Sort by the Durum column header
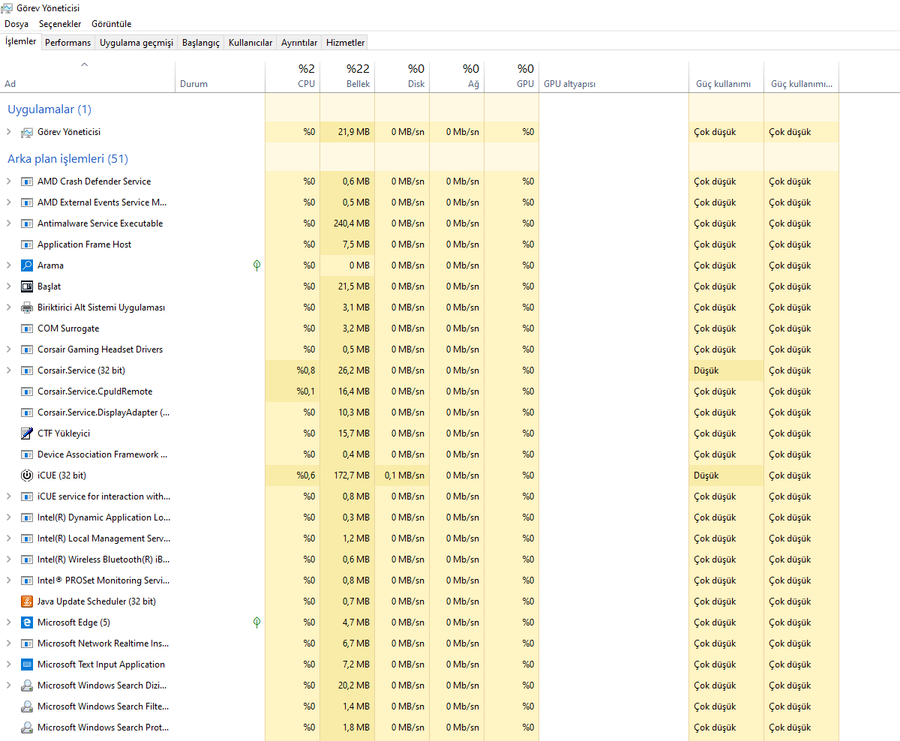Viewport: 900px width, 741px height. point(220,76)
